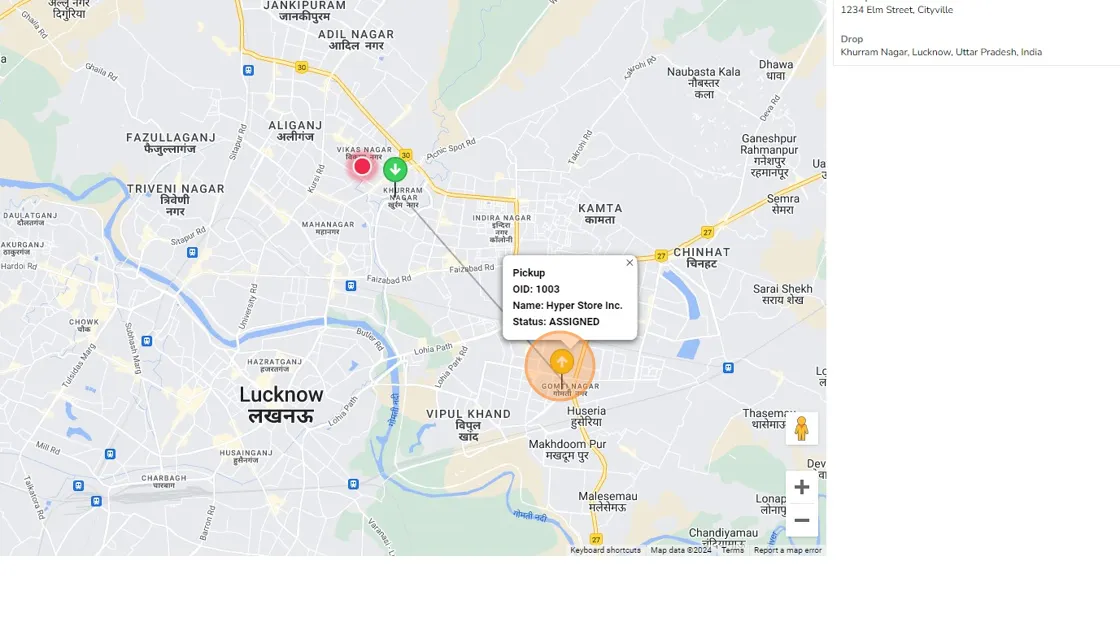Click the transit icon near Charbagh

click(96, 501)
